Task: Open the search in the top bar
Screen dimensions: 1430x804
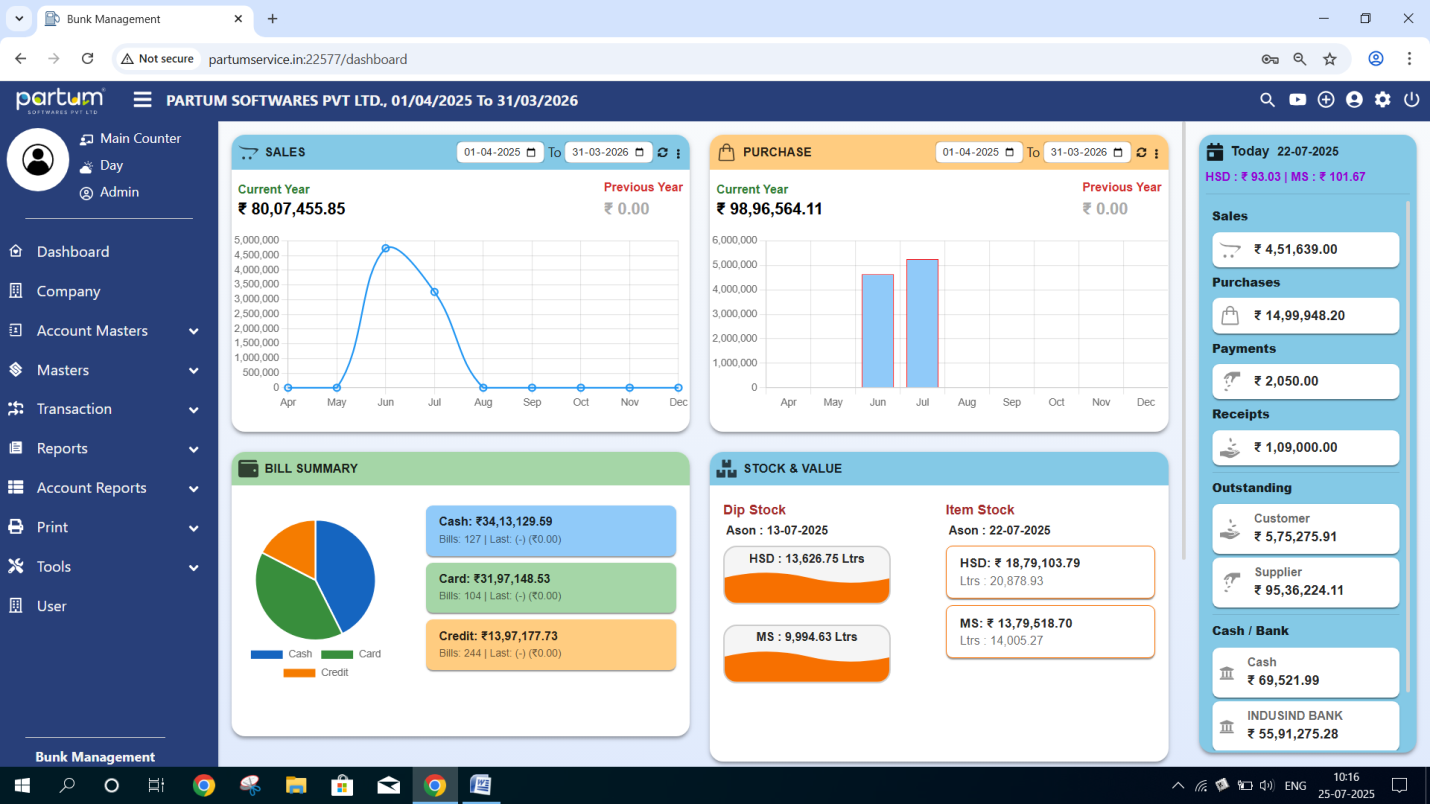Action: click(x=1267, y=99)
